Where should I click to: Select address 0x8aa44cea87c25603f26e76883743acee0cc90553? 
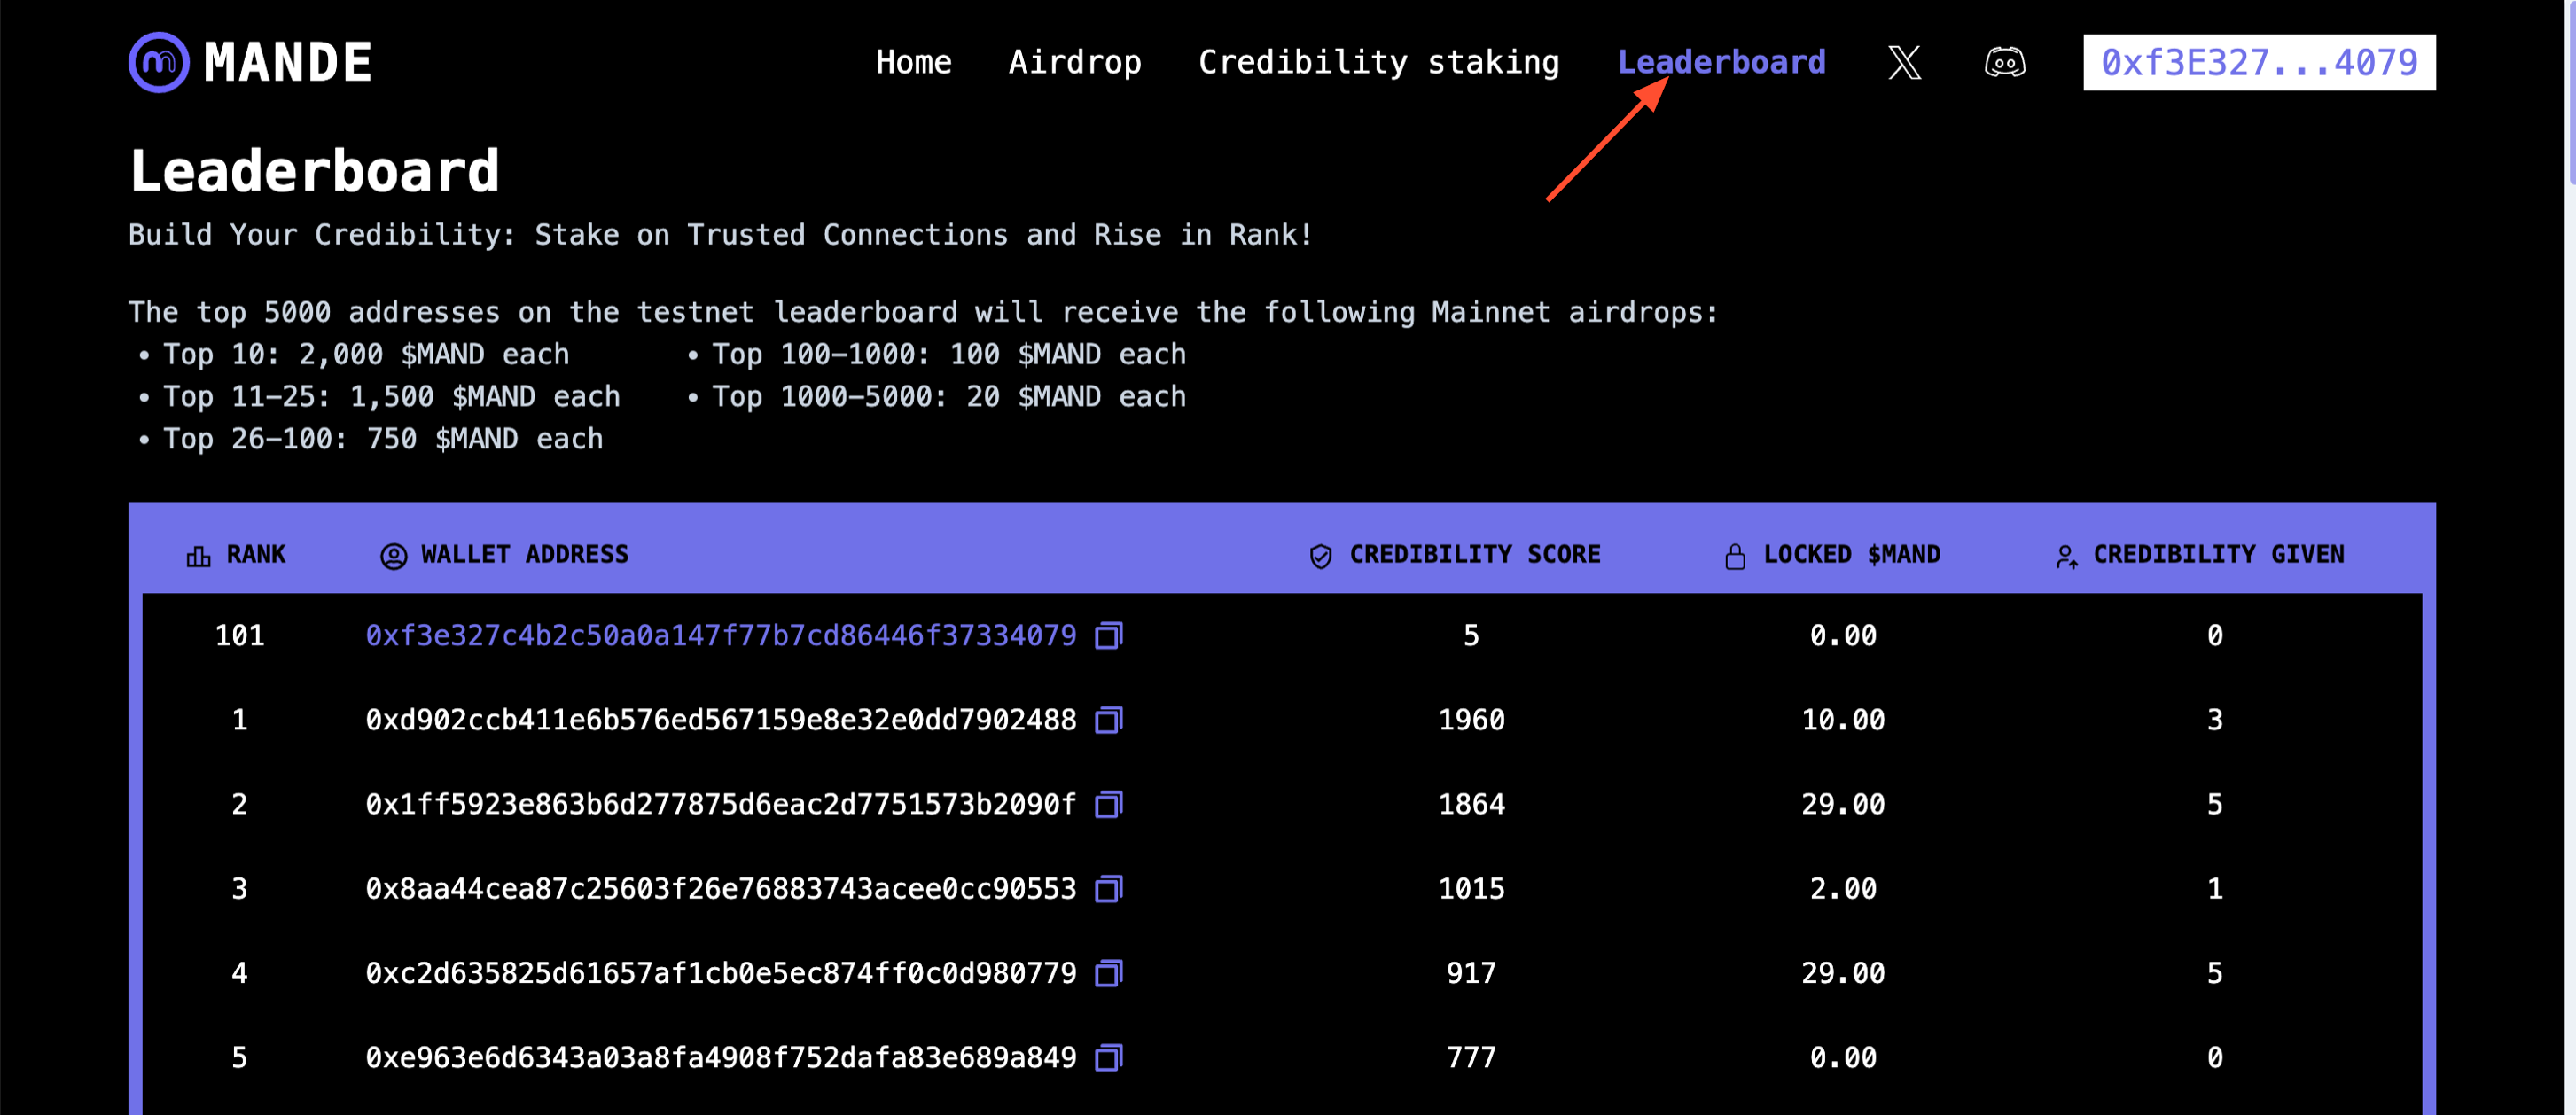click(720, 889)
